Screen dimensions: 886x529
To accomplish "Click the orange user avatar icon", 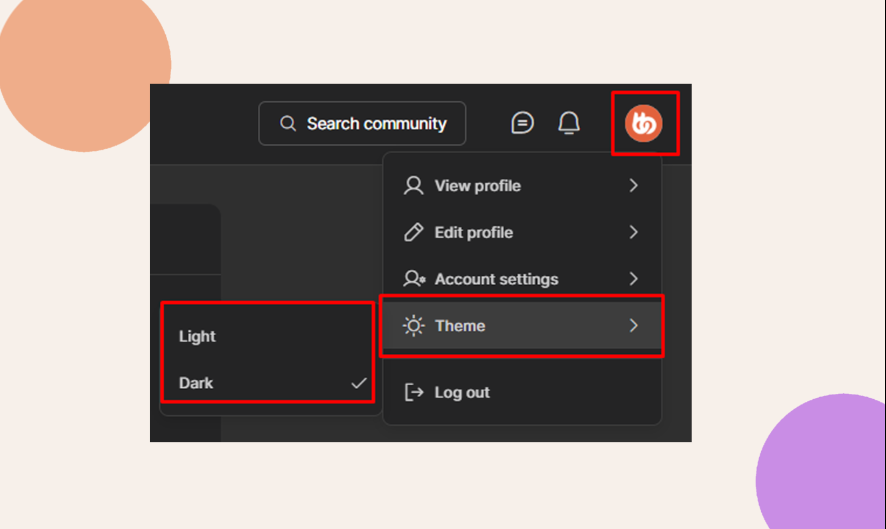I will [644, 123].
